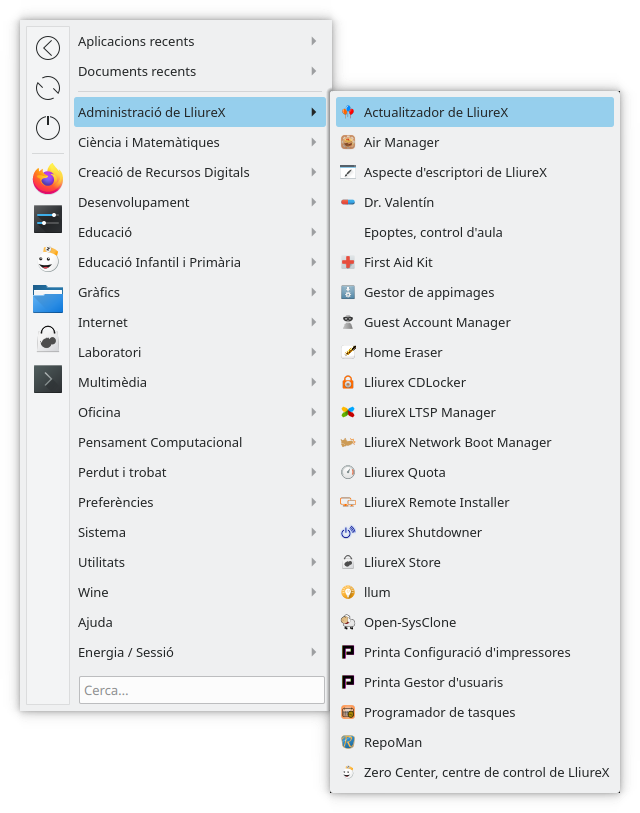Expand the Educació category arrow
Screen dimensions: 640x813
314,232
